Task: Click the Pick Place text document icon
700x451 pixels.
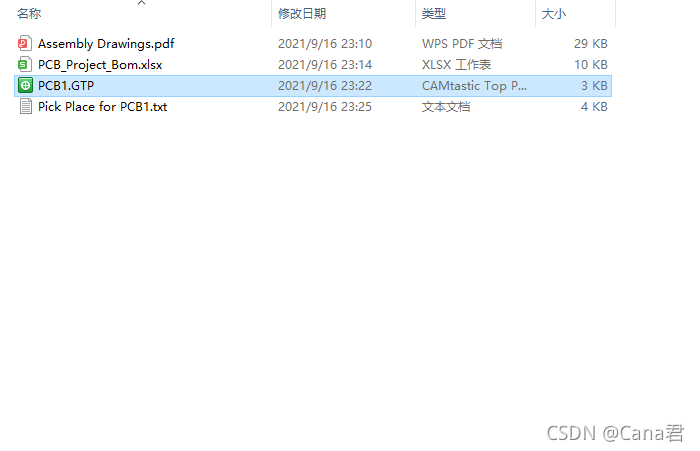Action: (x=25, y=106)
